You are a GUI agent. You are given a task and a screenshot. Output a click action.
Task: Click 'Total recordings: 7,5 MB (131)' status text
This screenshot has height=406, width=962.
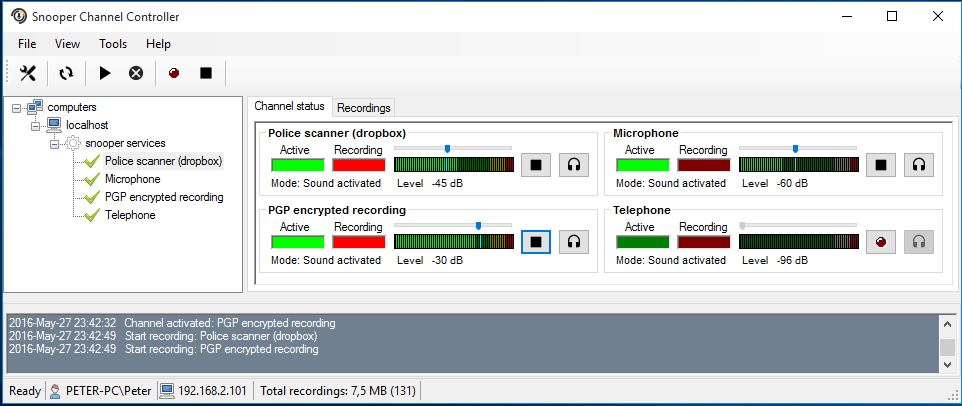[x=338, y=391]
